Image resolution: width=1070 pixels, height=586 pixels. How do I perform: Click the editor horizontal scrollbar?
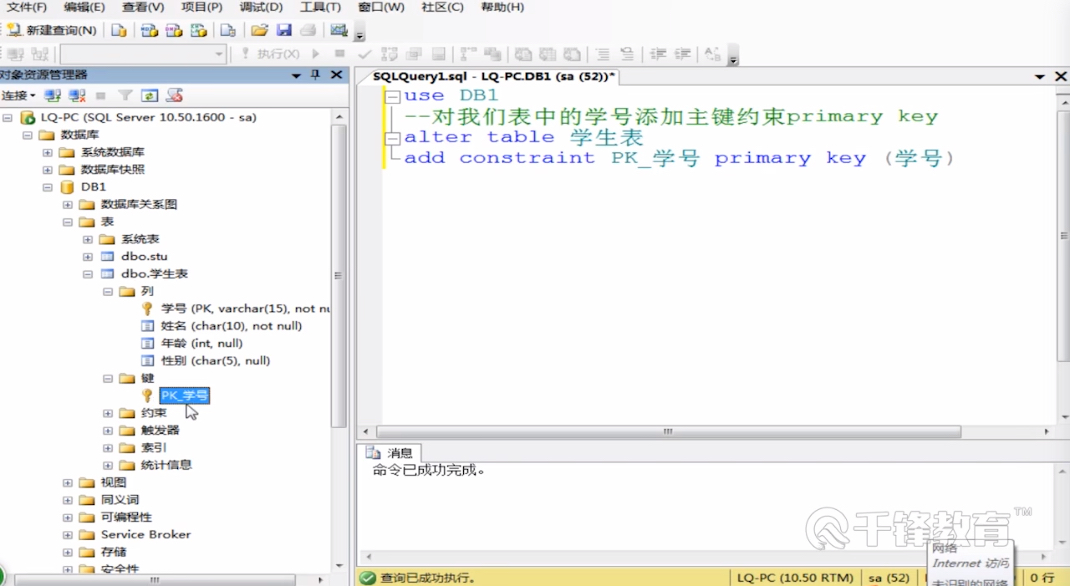[x=669, y=432]
